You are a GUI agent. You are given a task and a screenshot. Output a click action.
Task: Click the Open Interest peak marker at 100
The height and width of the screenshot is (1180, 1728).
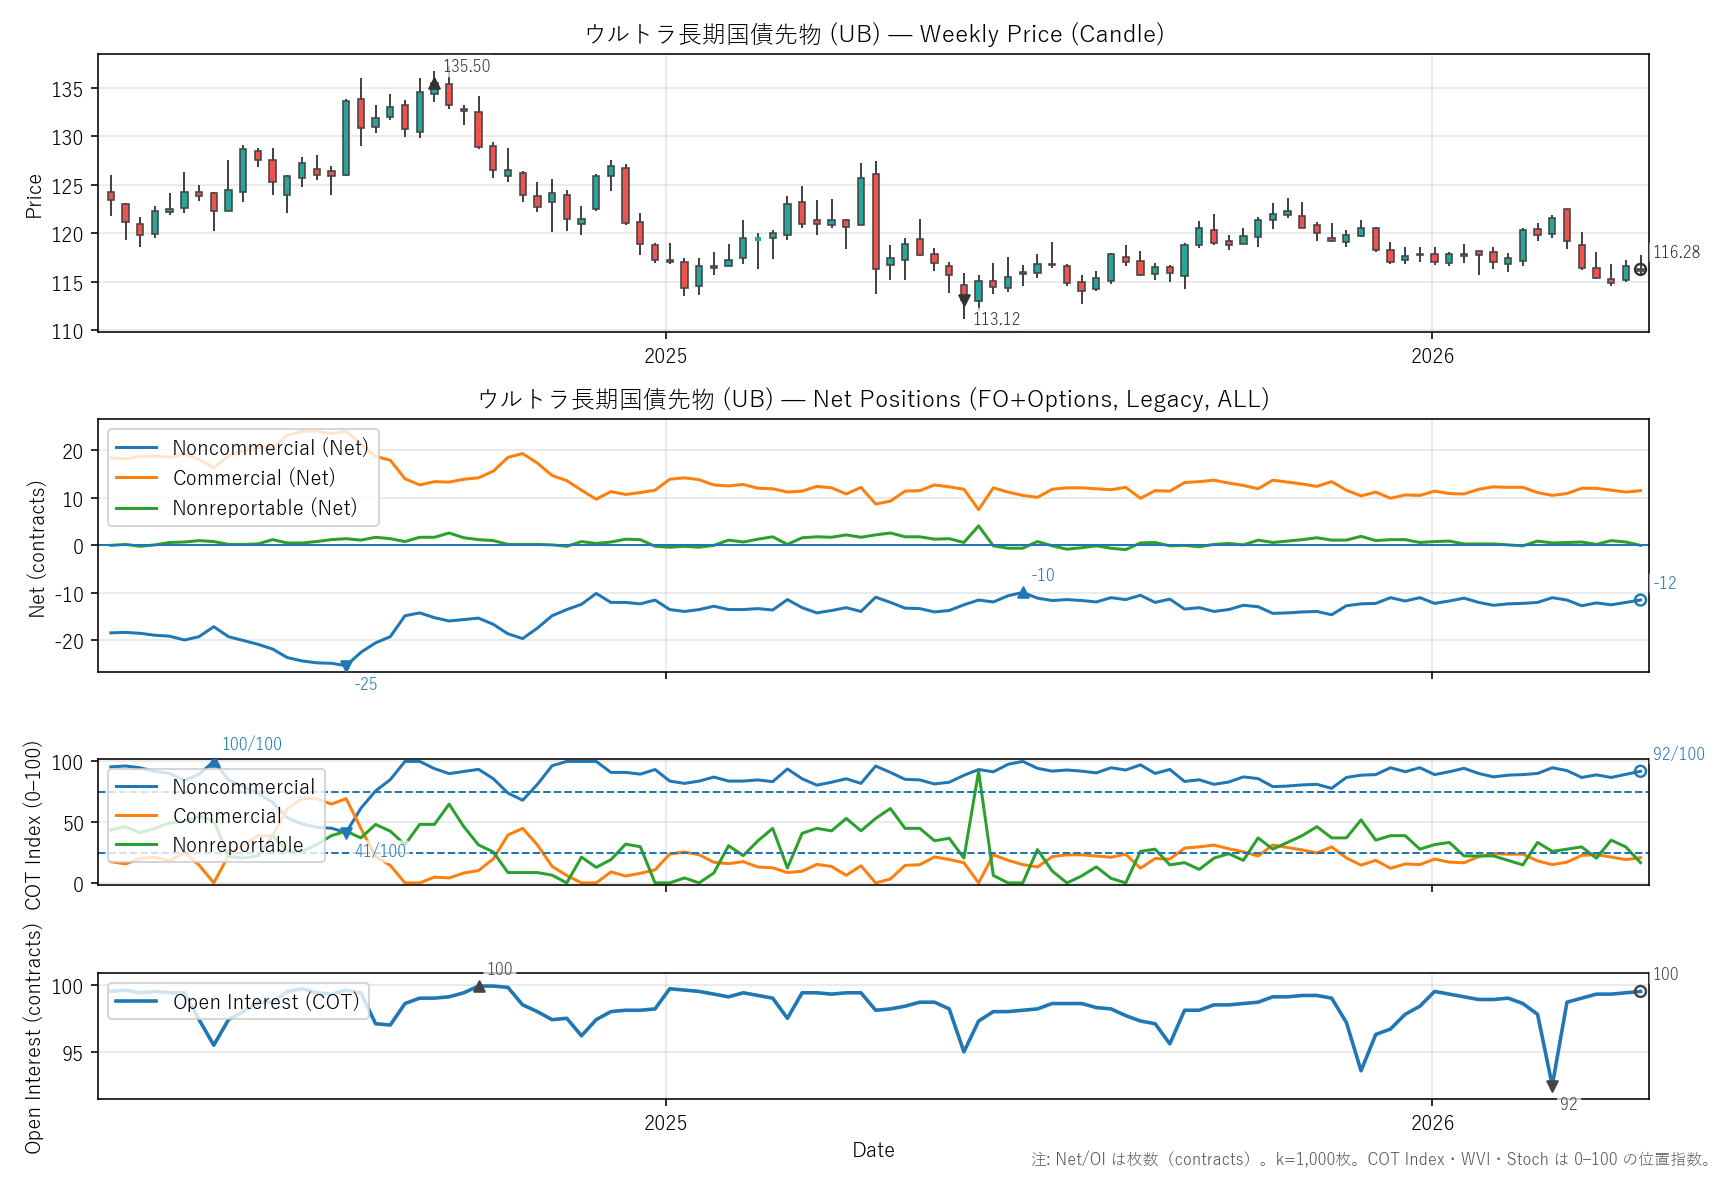479,986
